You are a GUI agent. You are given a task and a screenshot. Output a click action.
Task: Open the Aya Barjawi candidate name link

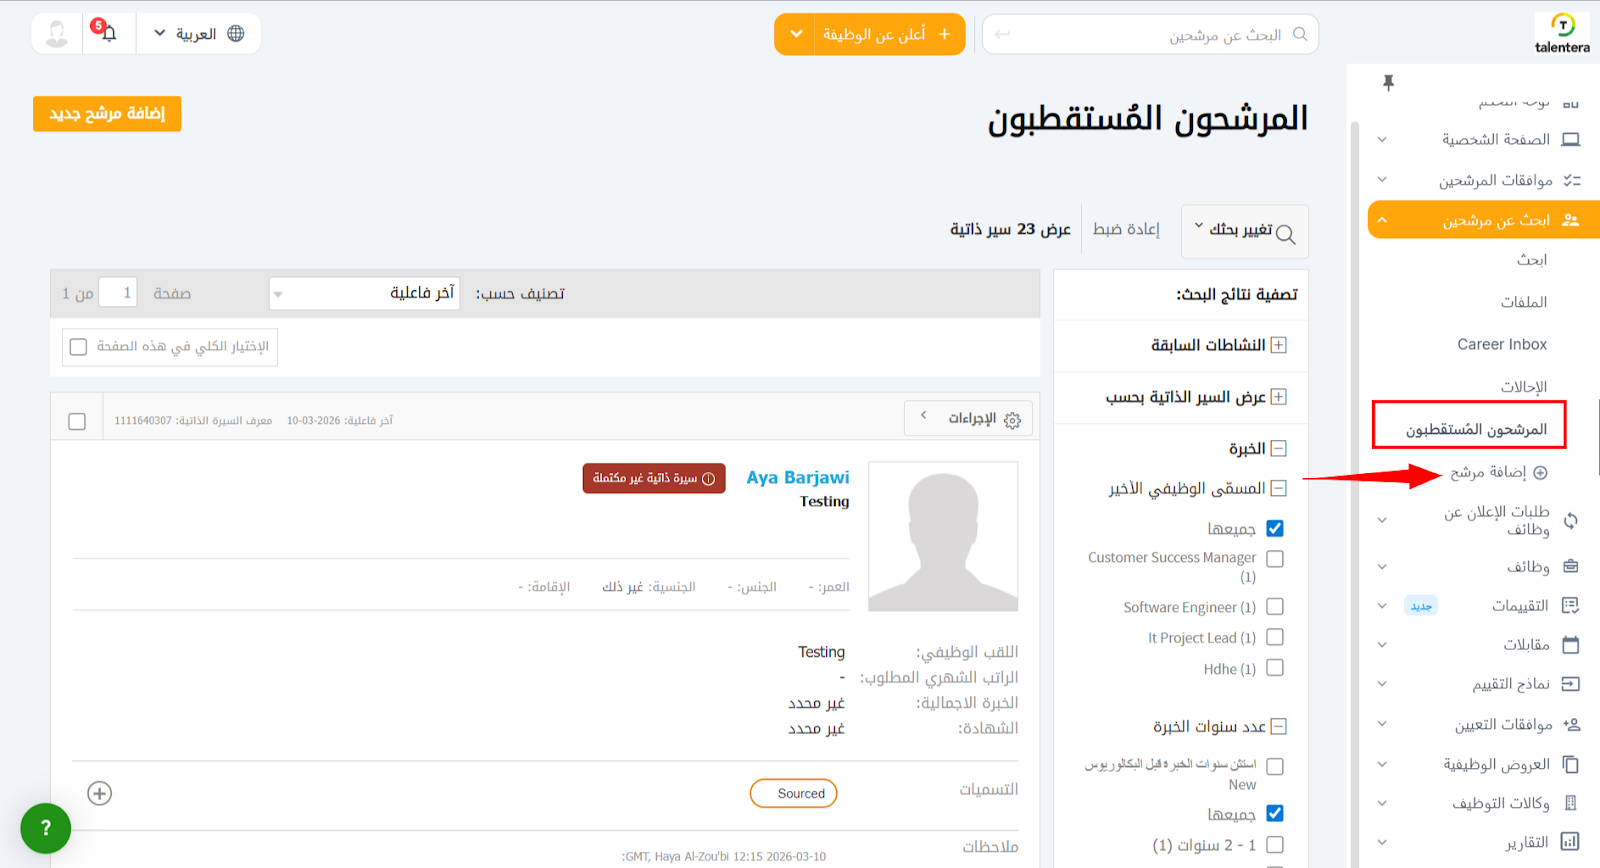(797, 478)
